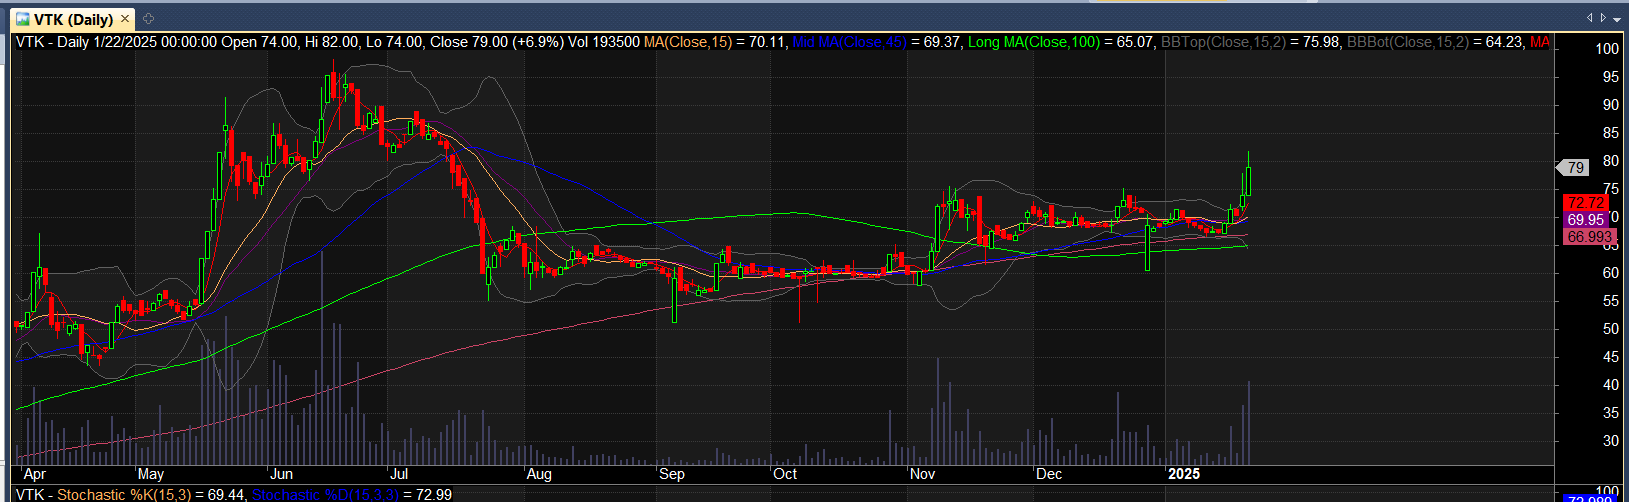Click the chart icon on VTK tab
Image resolution: width=1629 pixels, height=502 pixels.
(22, 19)
